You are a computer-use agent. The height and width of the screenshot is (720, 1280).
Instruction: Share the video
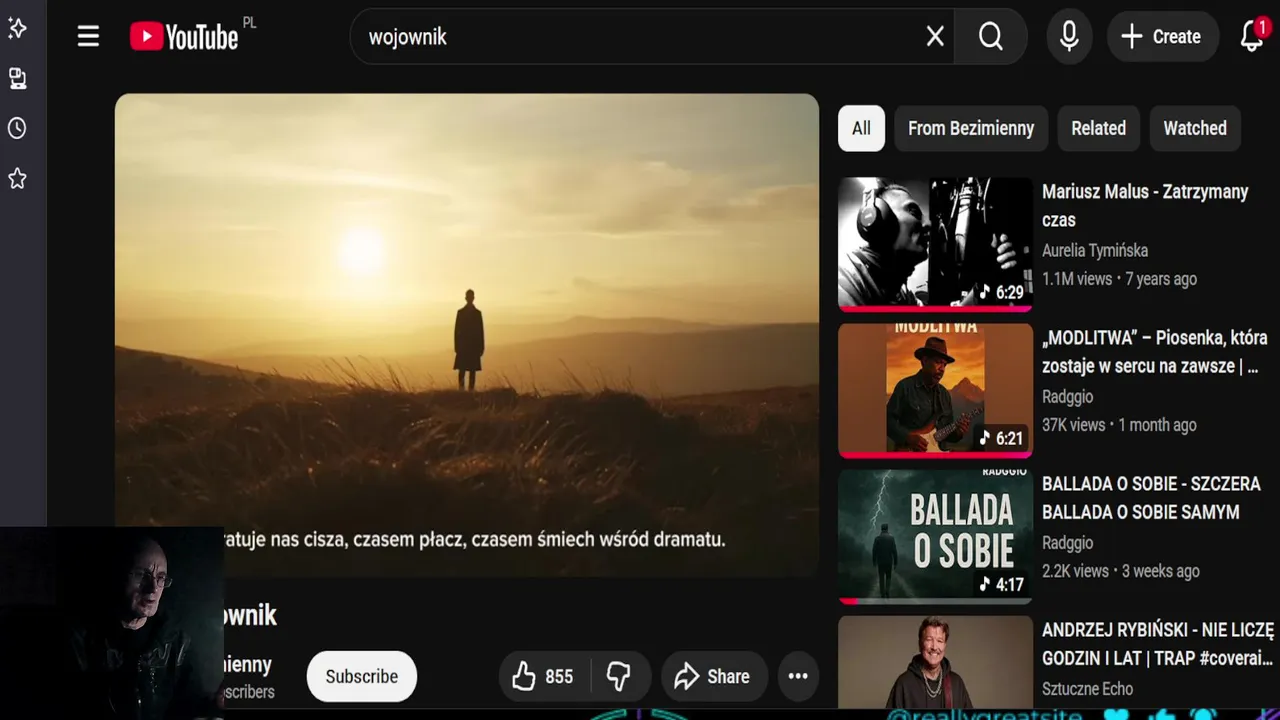(x=714, y=676)
